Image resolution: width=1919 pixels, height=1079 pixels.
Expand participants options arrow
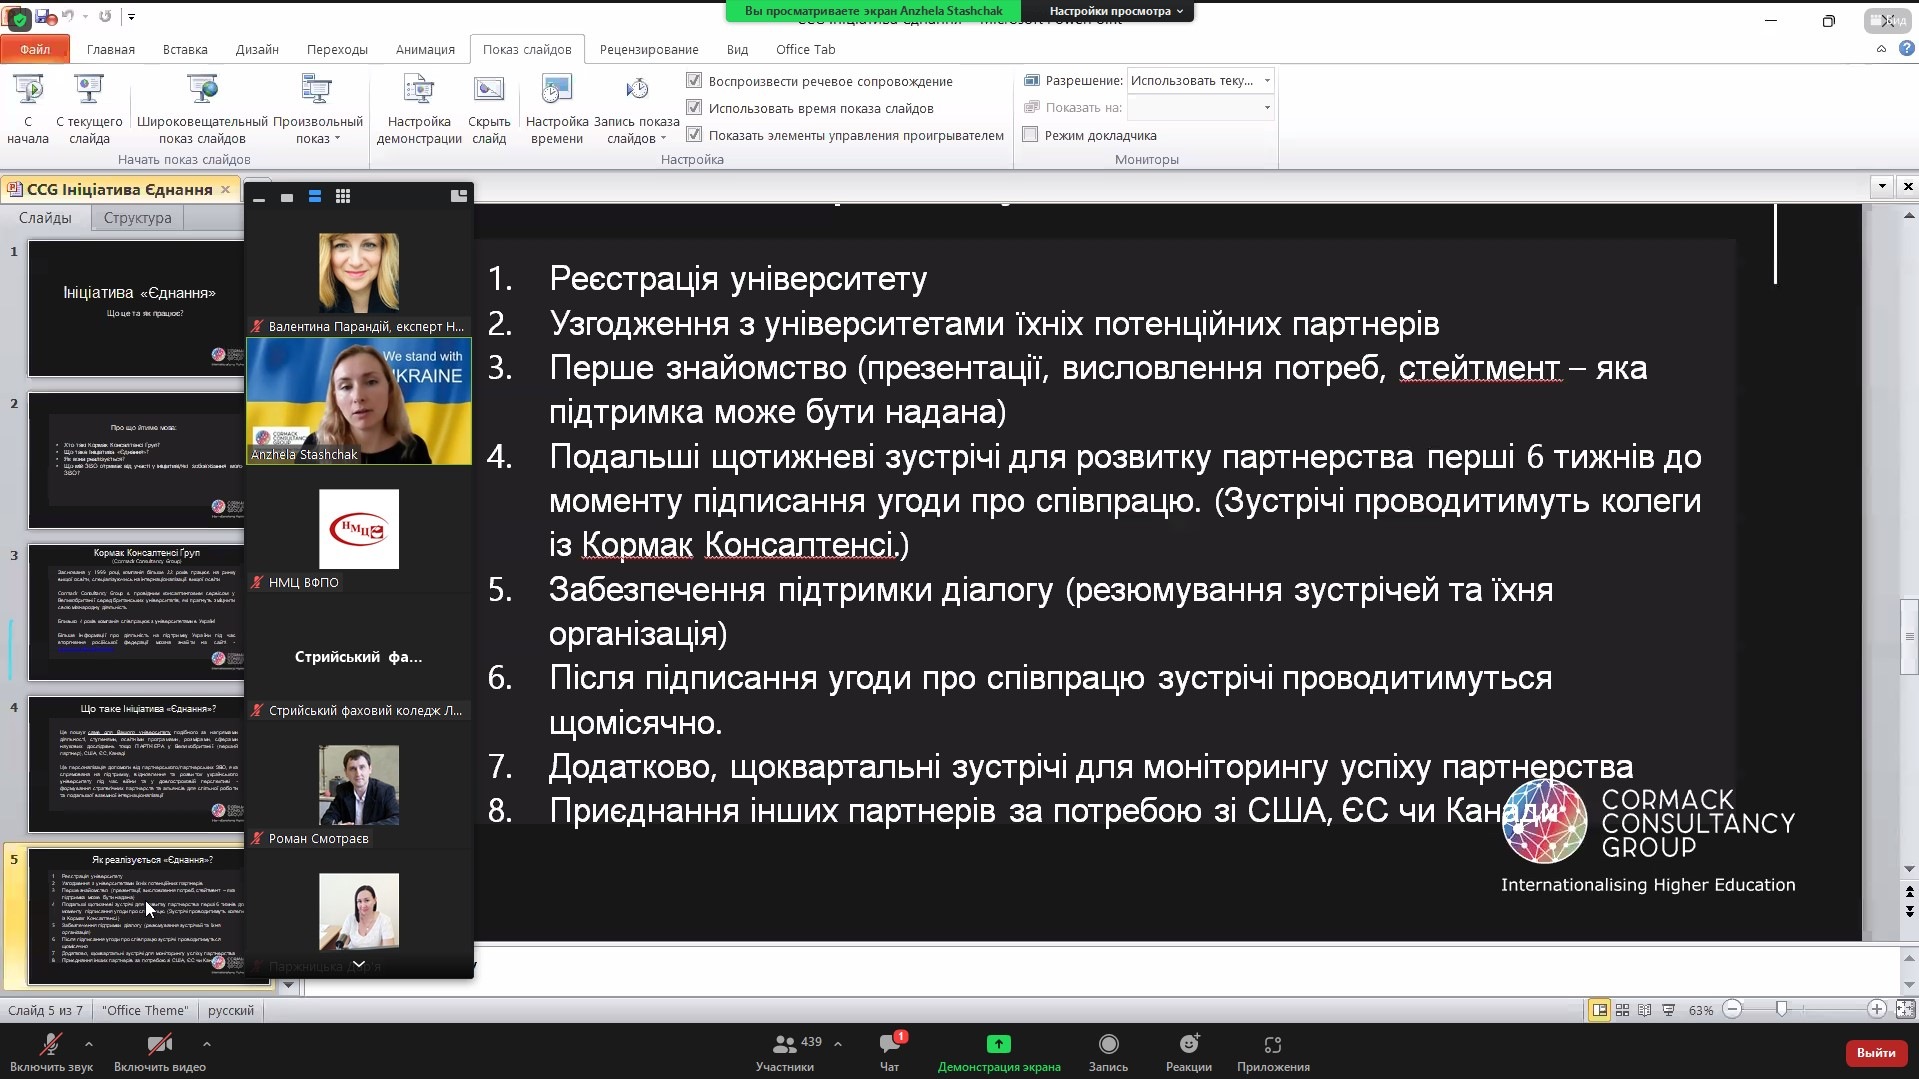pyautogui.click(x=838, y=1044)
